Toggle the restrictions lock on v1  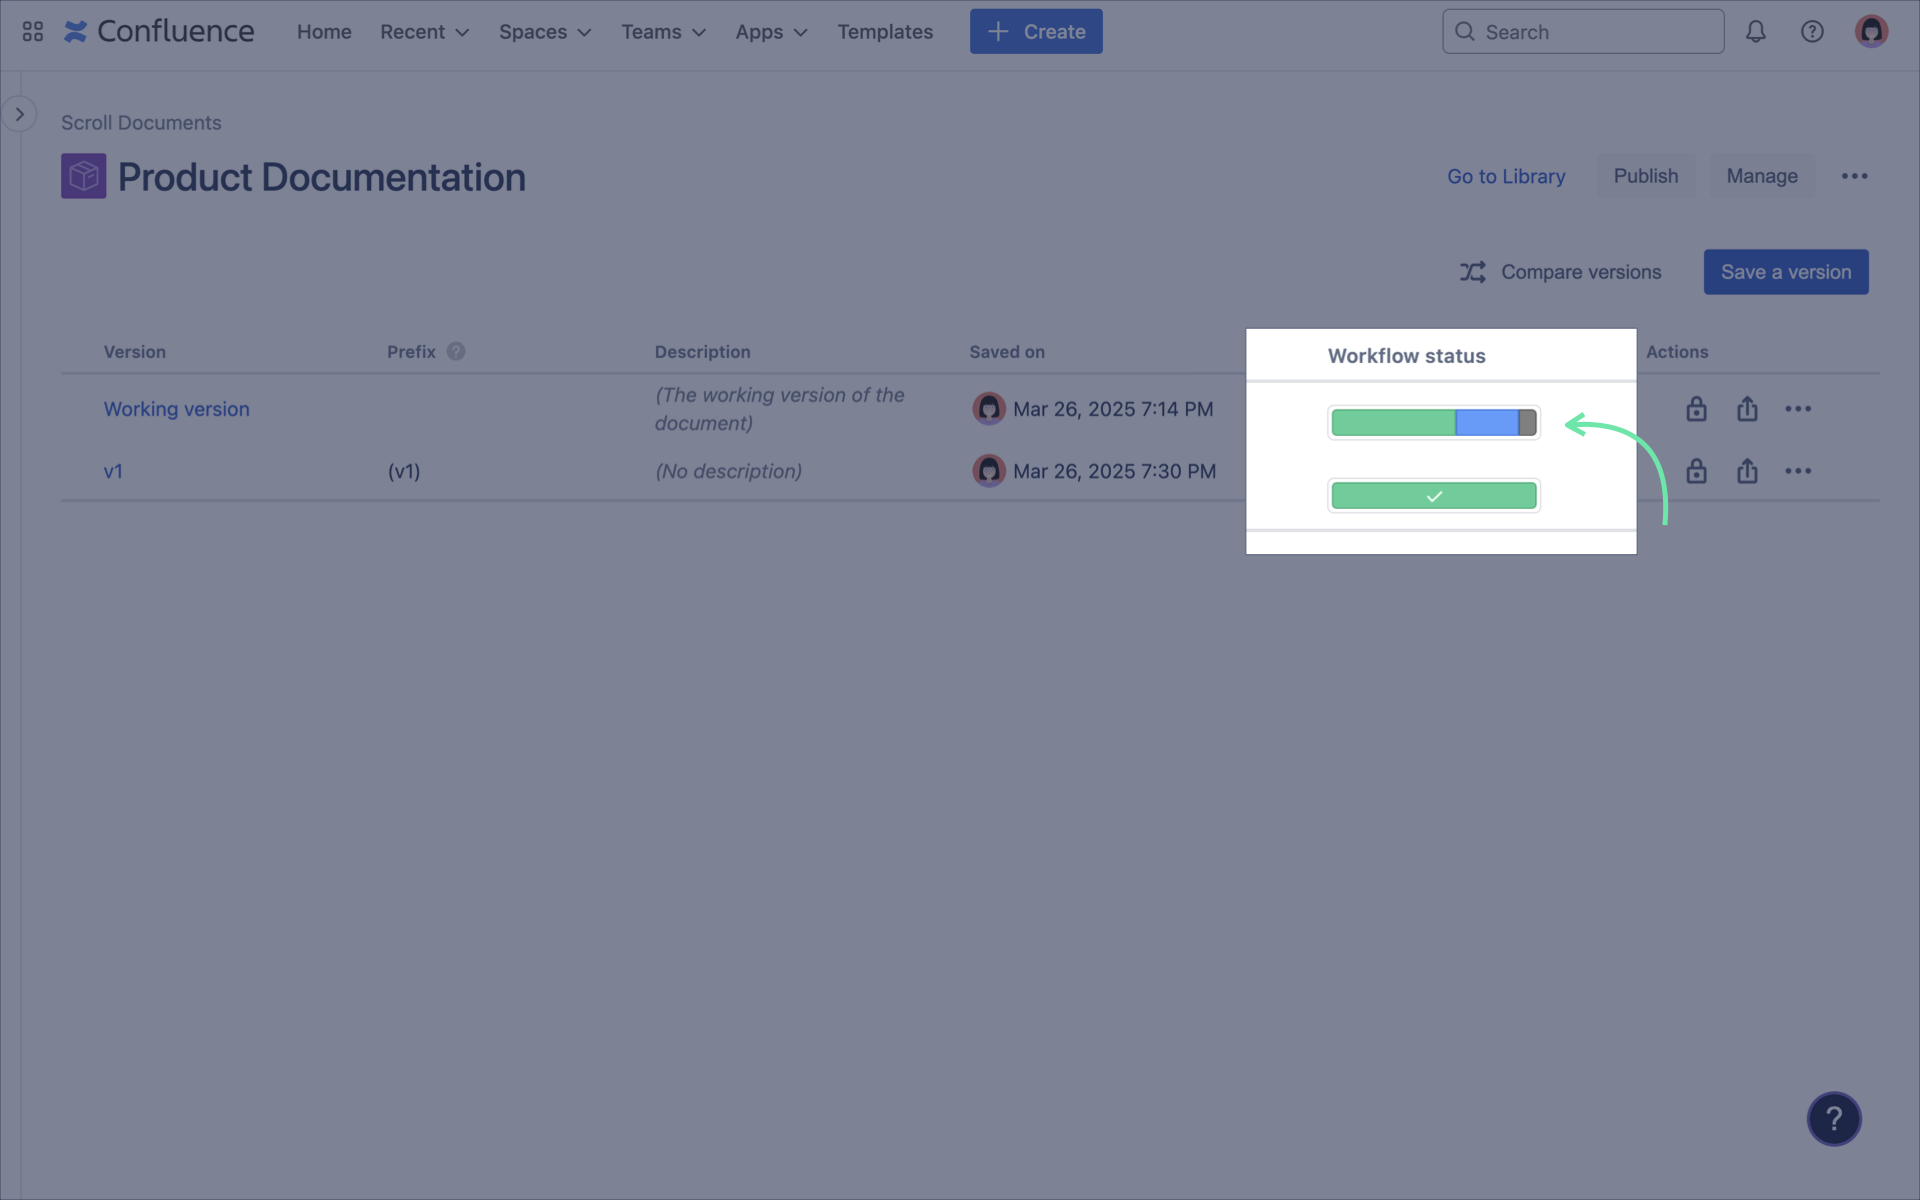pyautogui.click(x=1695, y=471)
